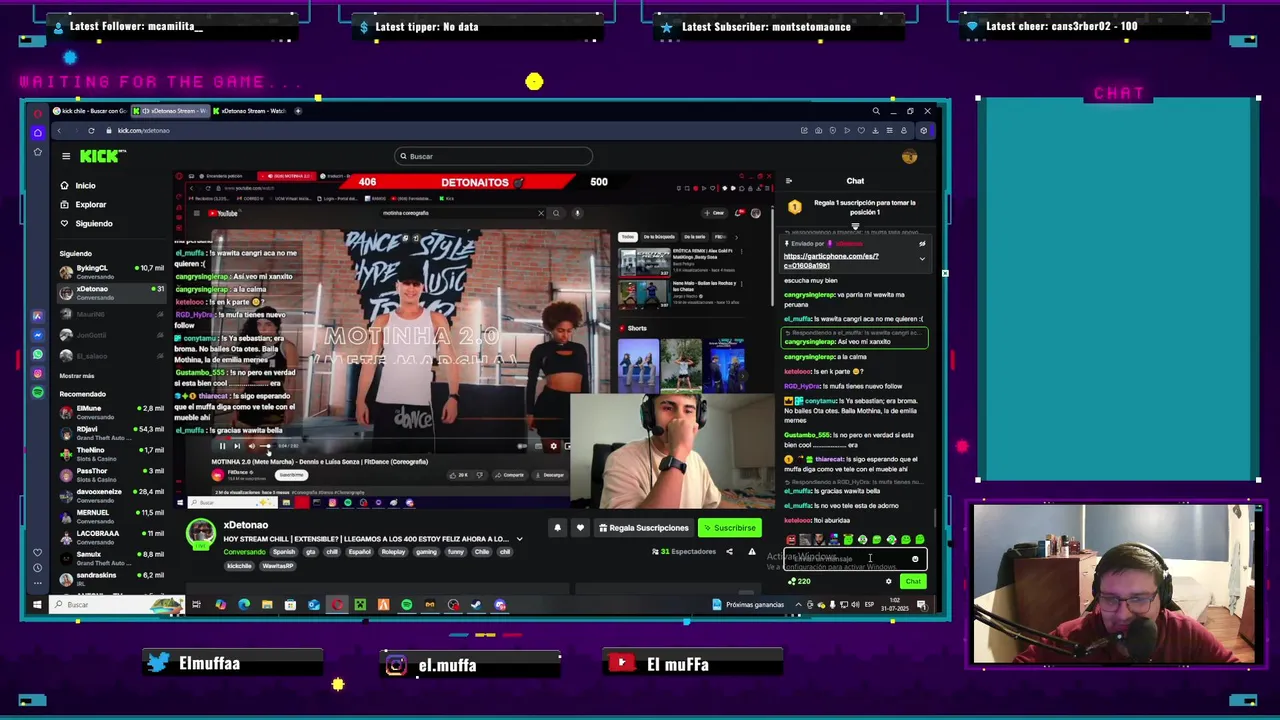This screenshot has width=1280, height=720.
Task: Click Opera sidebar bookmarks heart icon
Action: pos(37,552)
